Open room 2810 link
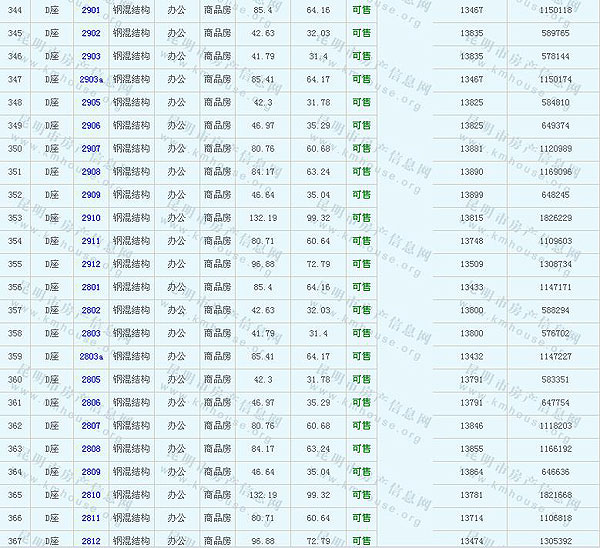600x548 pixels. (x=91, y=495)
